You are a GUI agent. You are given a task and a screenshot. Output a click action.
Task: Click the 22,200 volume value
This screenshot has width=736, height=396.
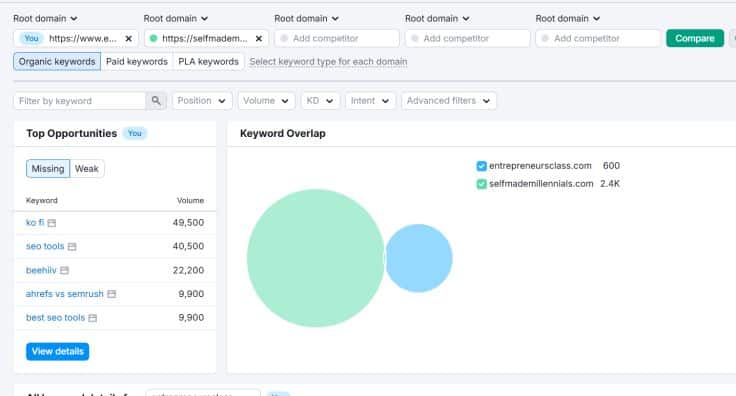(188, 270)
